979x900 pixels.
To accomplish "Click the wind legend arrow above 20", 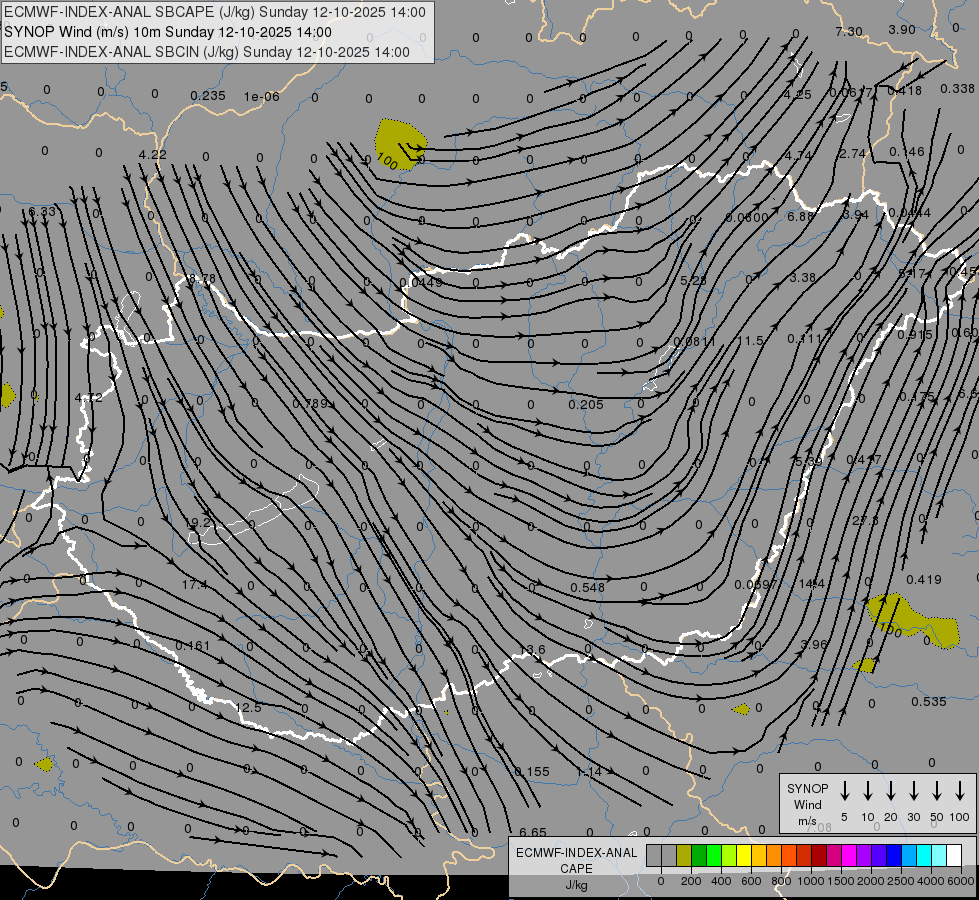I will [x=890, y=791].
